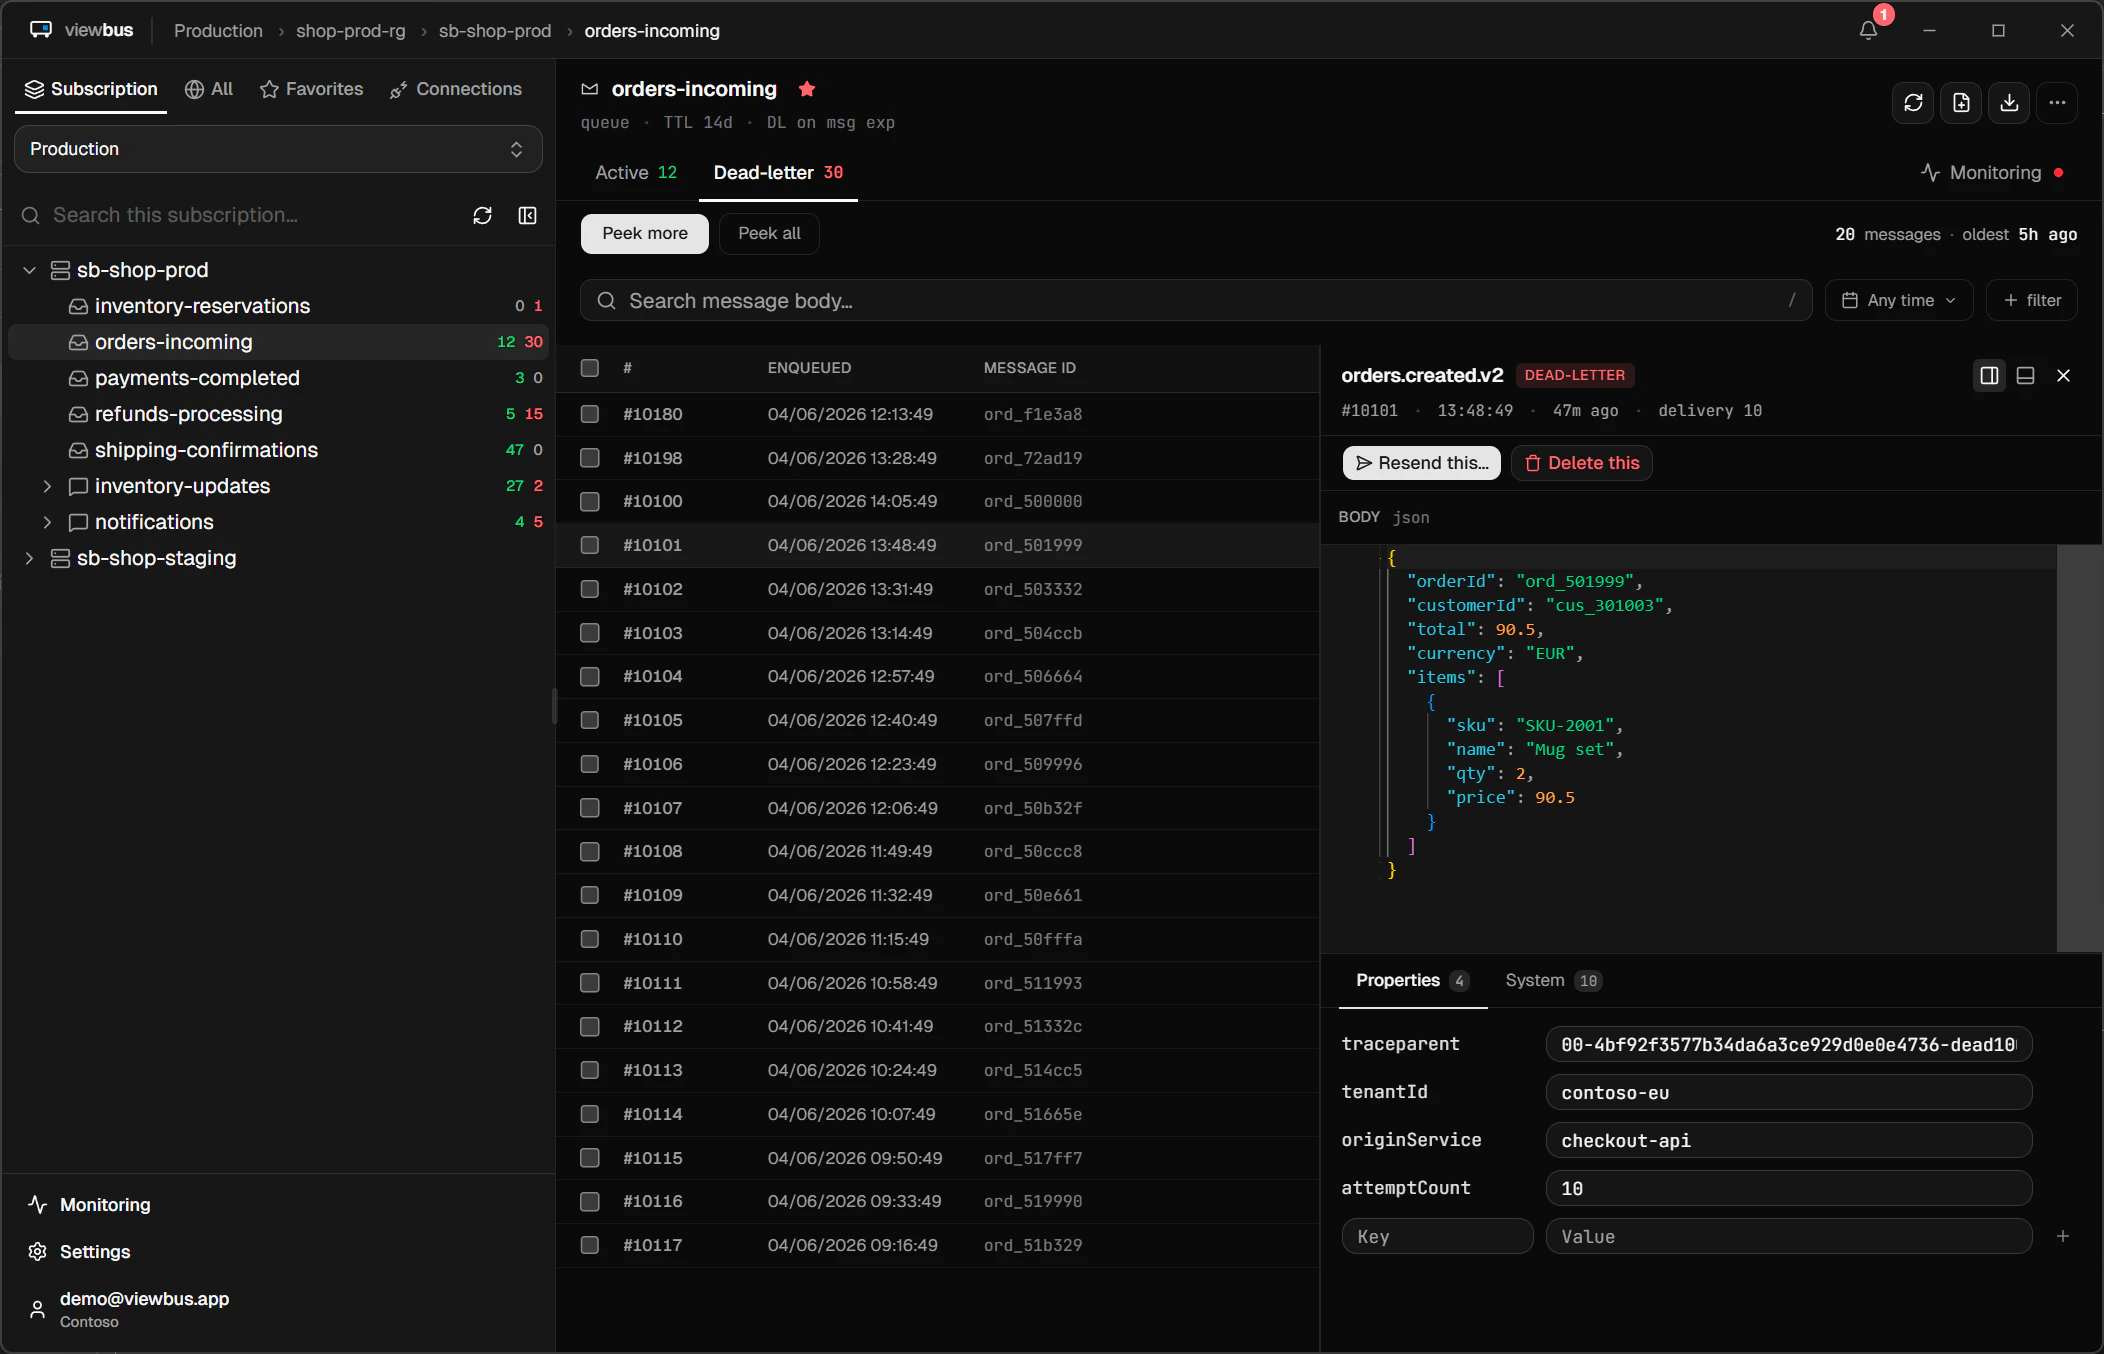Select the refunds-processing queue
The image size is (2104, 1354).
click(x=278, y=414)
